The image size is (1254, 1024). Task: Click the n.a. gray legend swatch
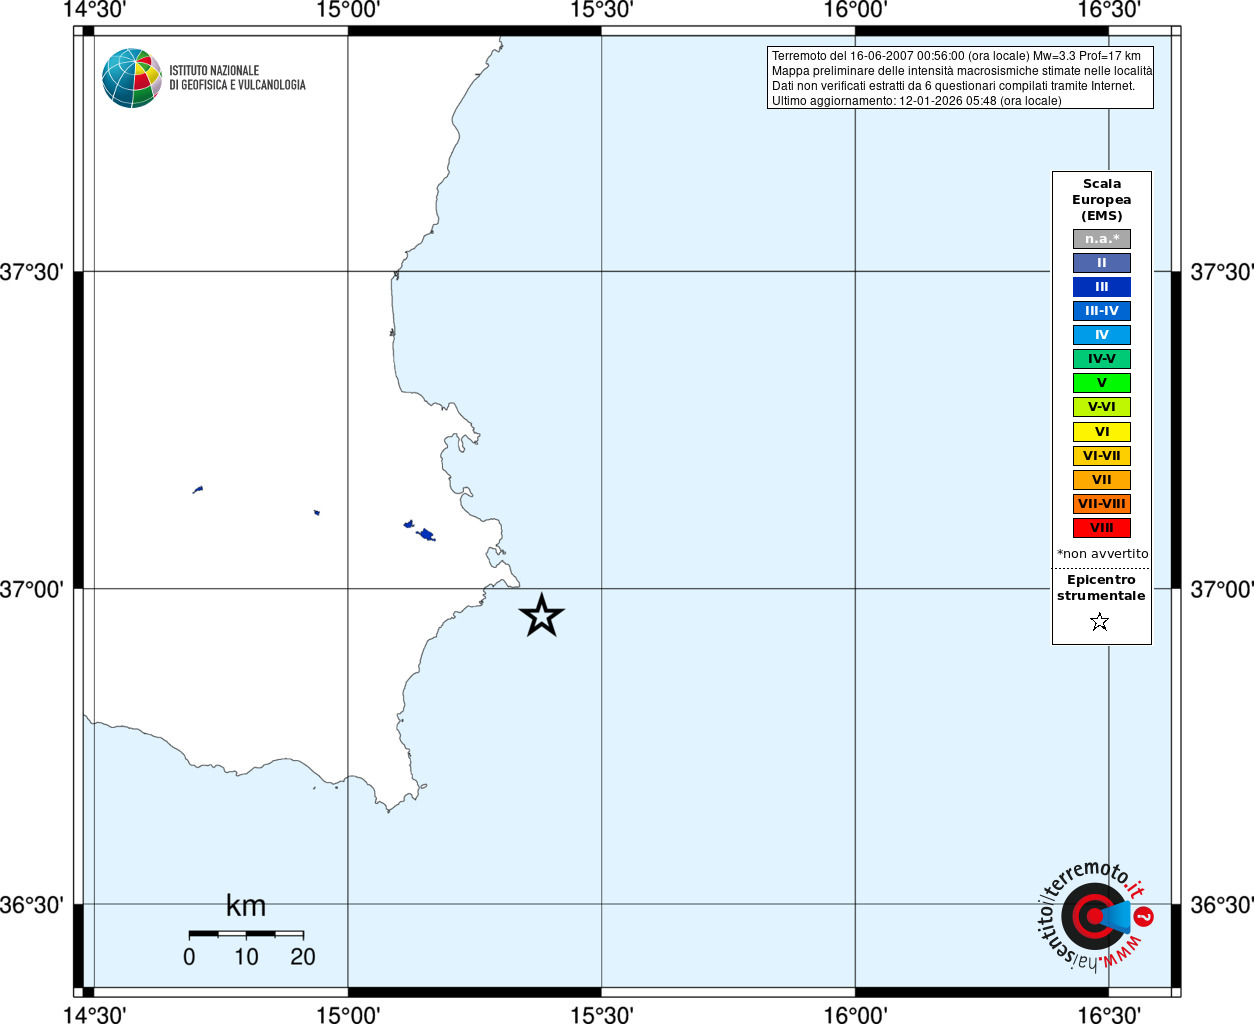pyautogui.click(x=1102, y=239)
